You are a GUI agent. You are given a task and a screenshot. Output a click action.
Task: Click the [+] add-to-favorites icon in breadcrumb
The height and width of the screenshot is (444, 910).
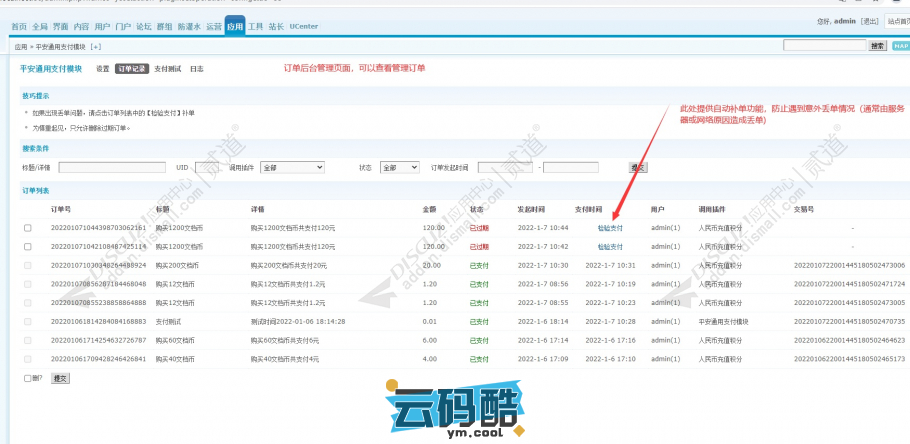96,46
